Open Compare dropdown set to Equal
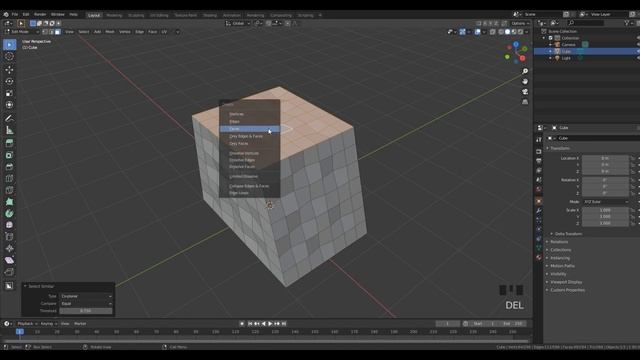 coord(86,304)
